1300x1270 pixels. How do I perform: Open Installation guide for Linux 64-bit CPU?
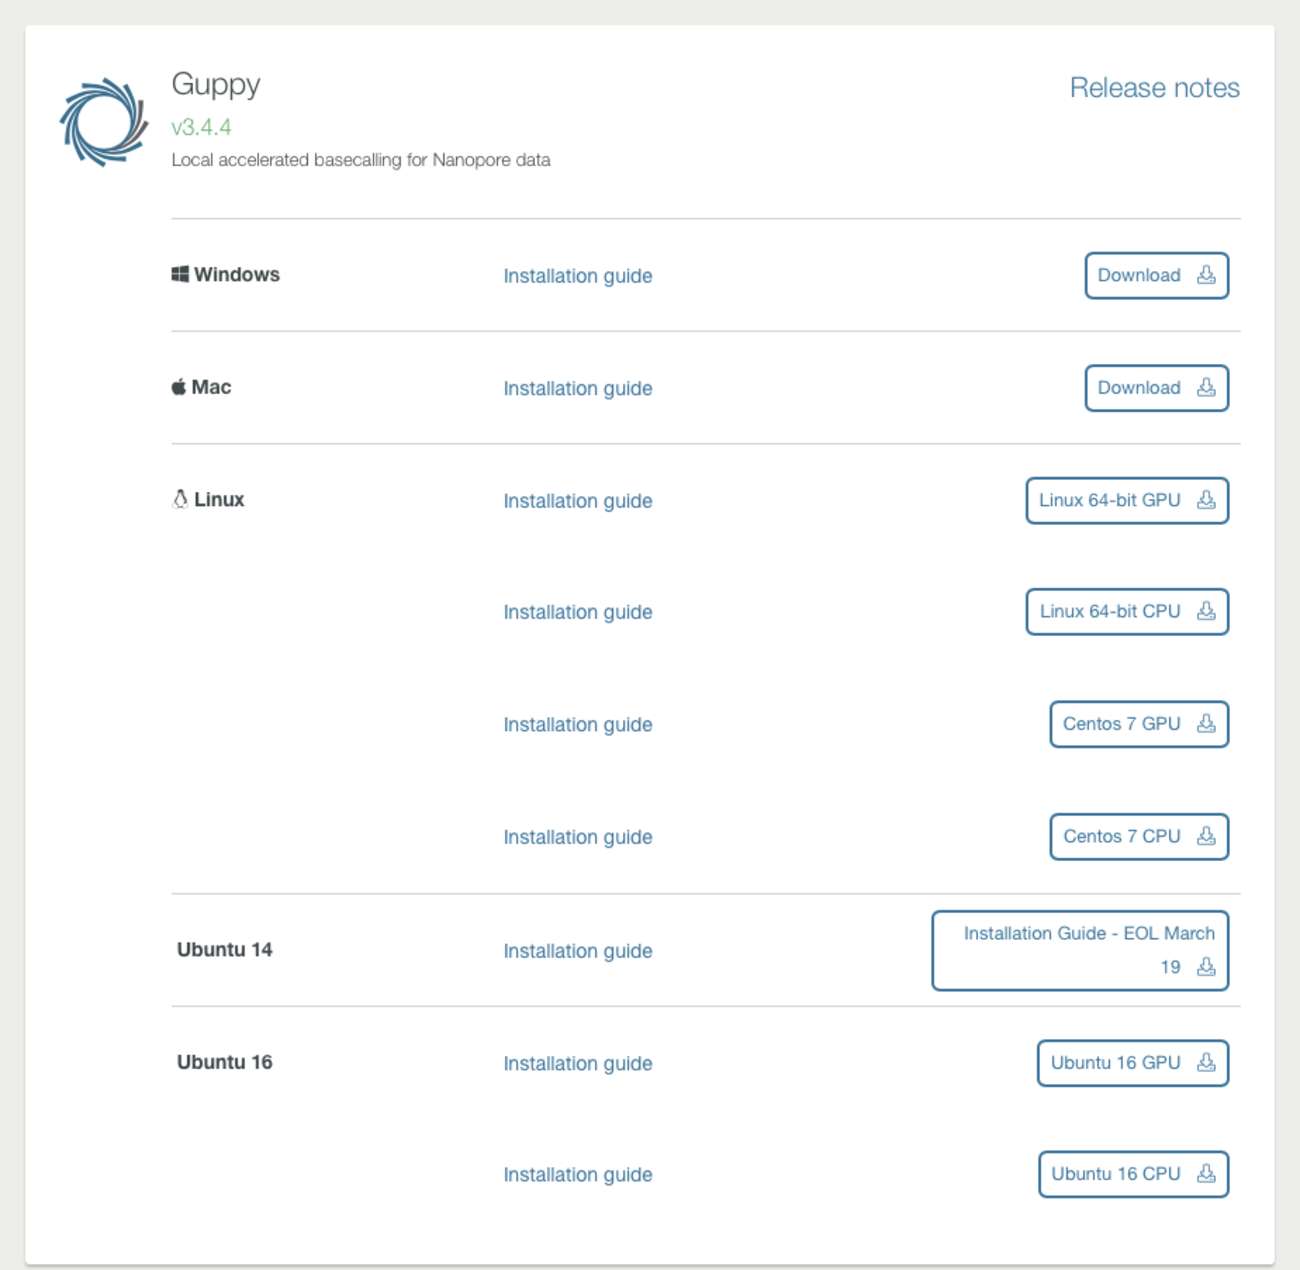[578, 612]
